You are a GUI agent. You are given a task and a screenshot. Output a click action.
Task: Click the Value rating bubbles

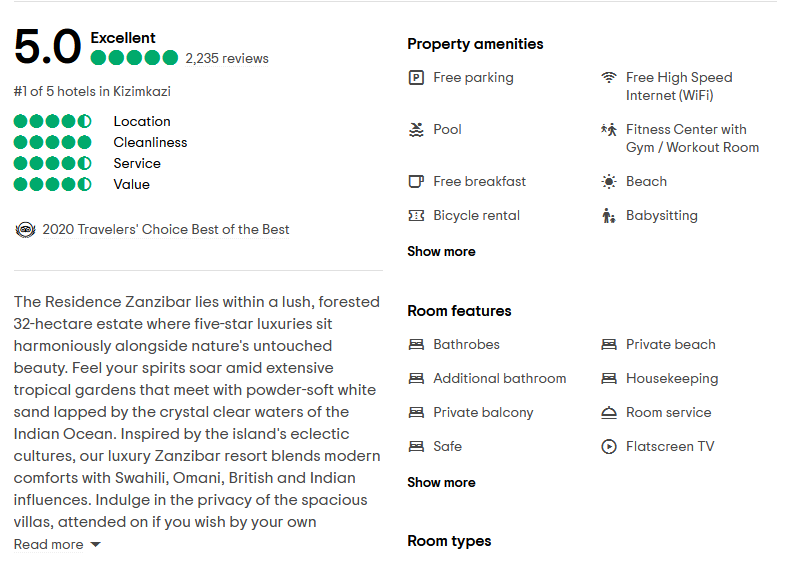coord(53,185)
